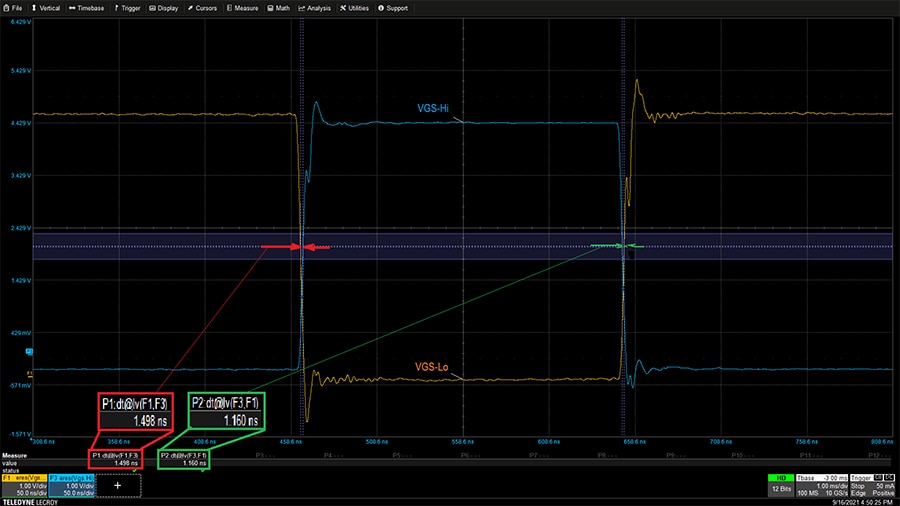Viewport: 900px width, 506px height.
Task: Click the Utilities wrench icon
Action: point(343,8)
